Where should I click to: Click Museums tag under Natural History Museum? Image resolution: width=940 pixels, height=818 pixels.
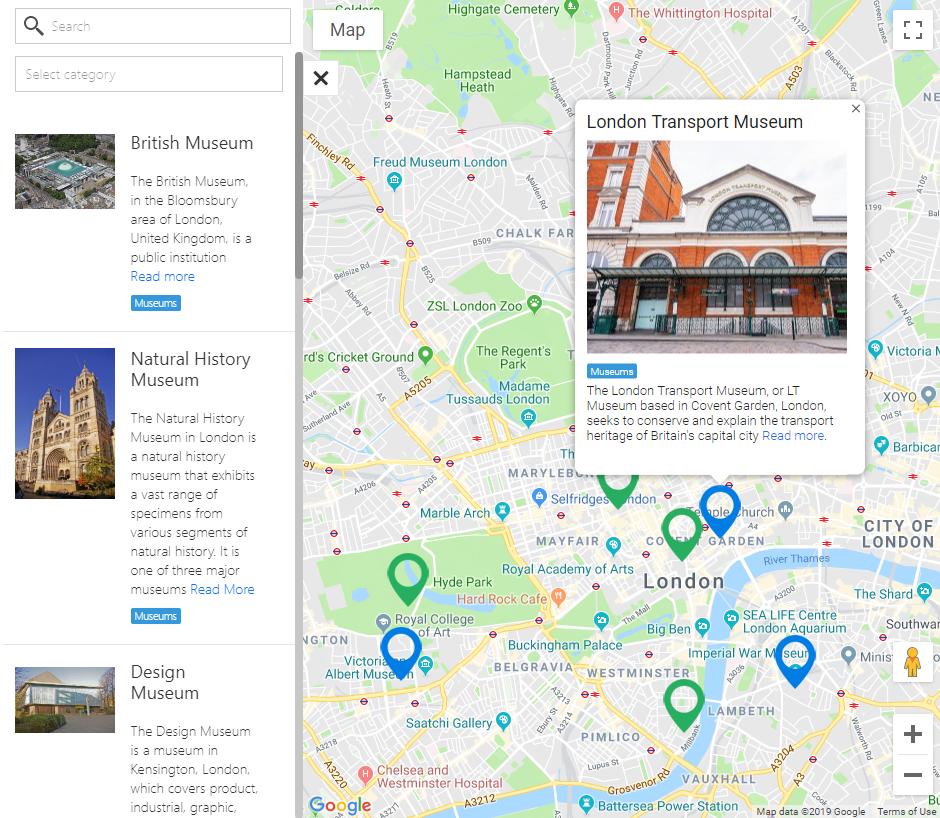point(156,616)
